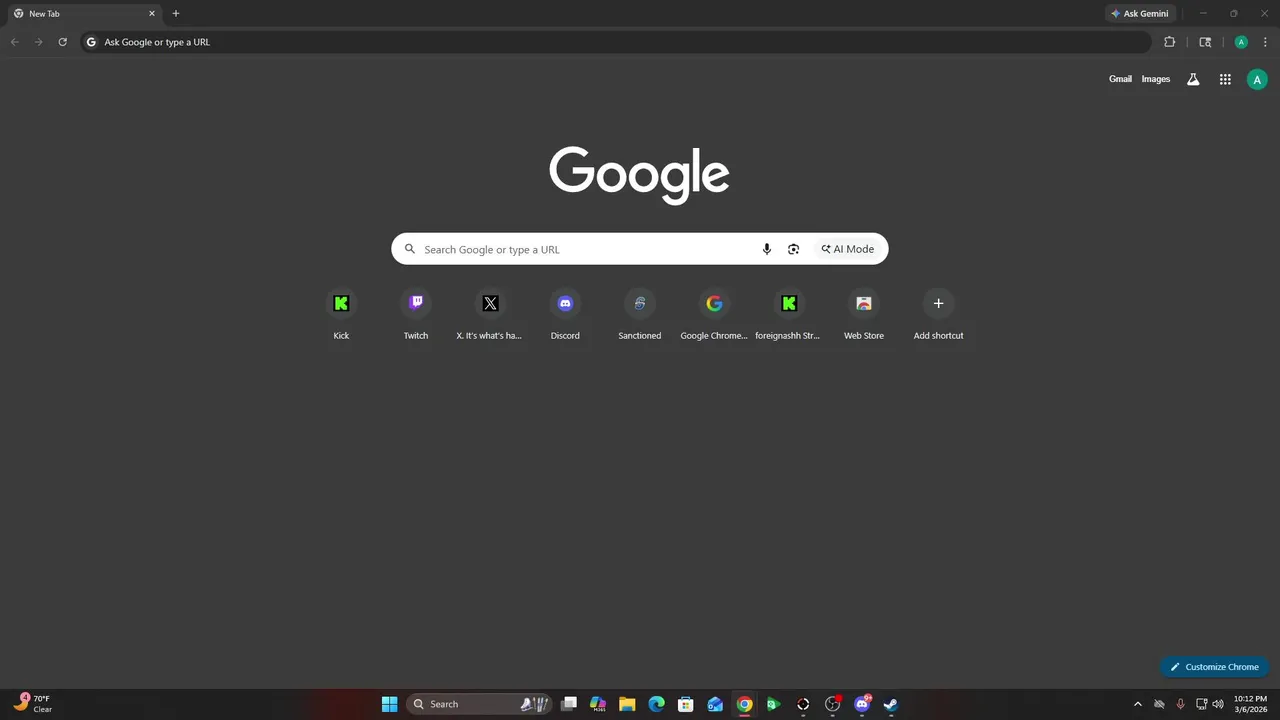Open Outlook from the taskbar
Screen dimensions: 1280x720
coord(715,704)
